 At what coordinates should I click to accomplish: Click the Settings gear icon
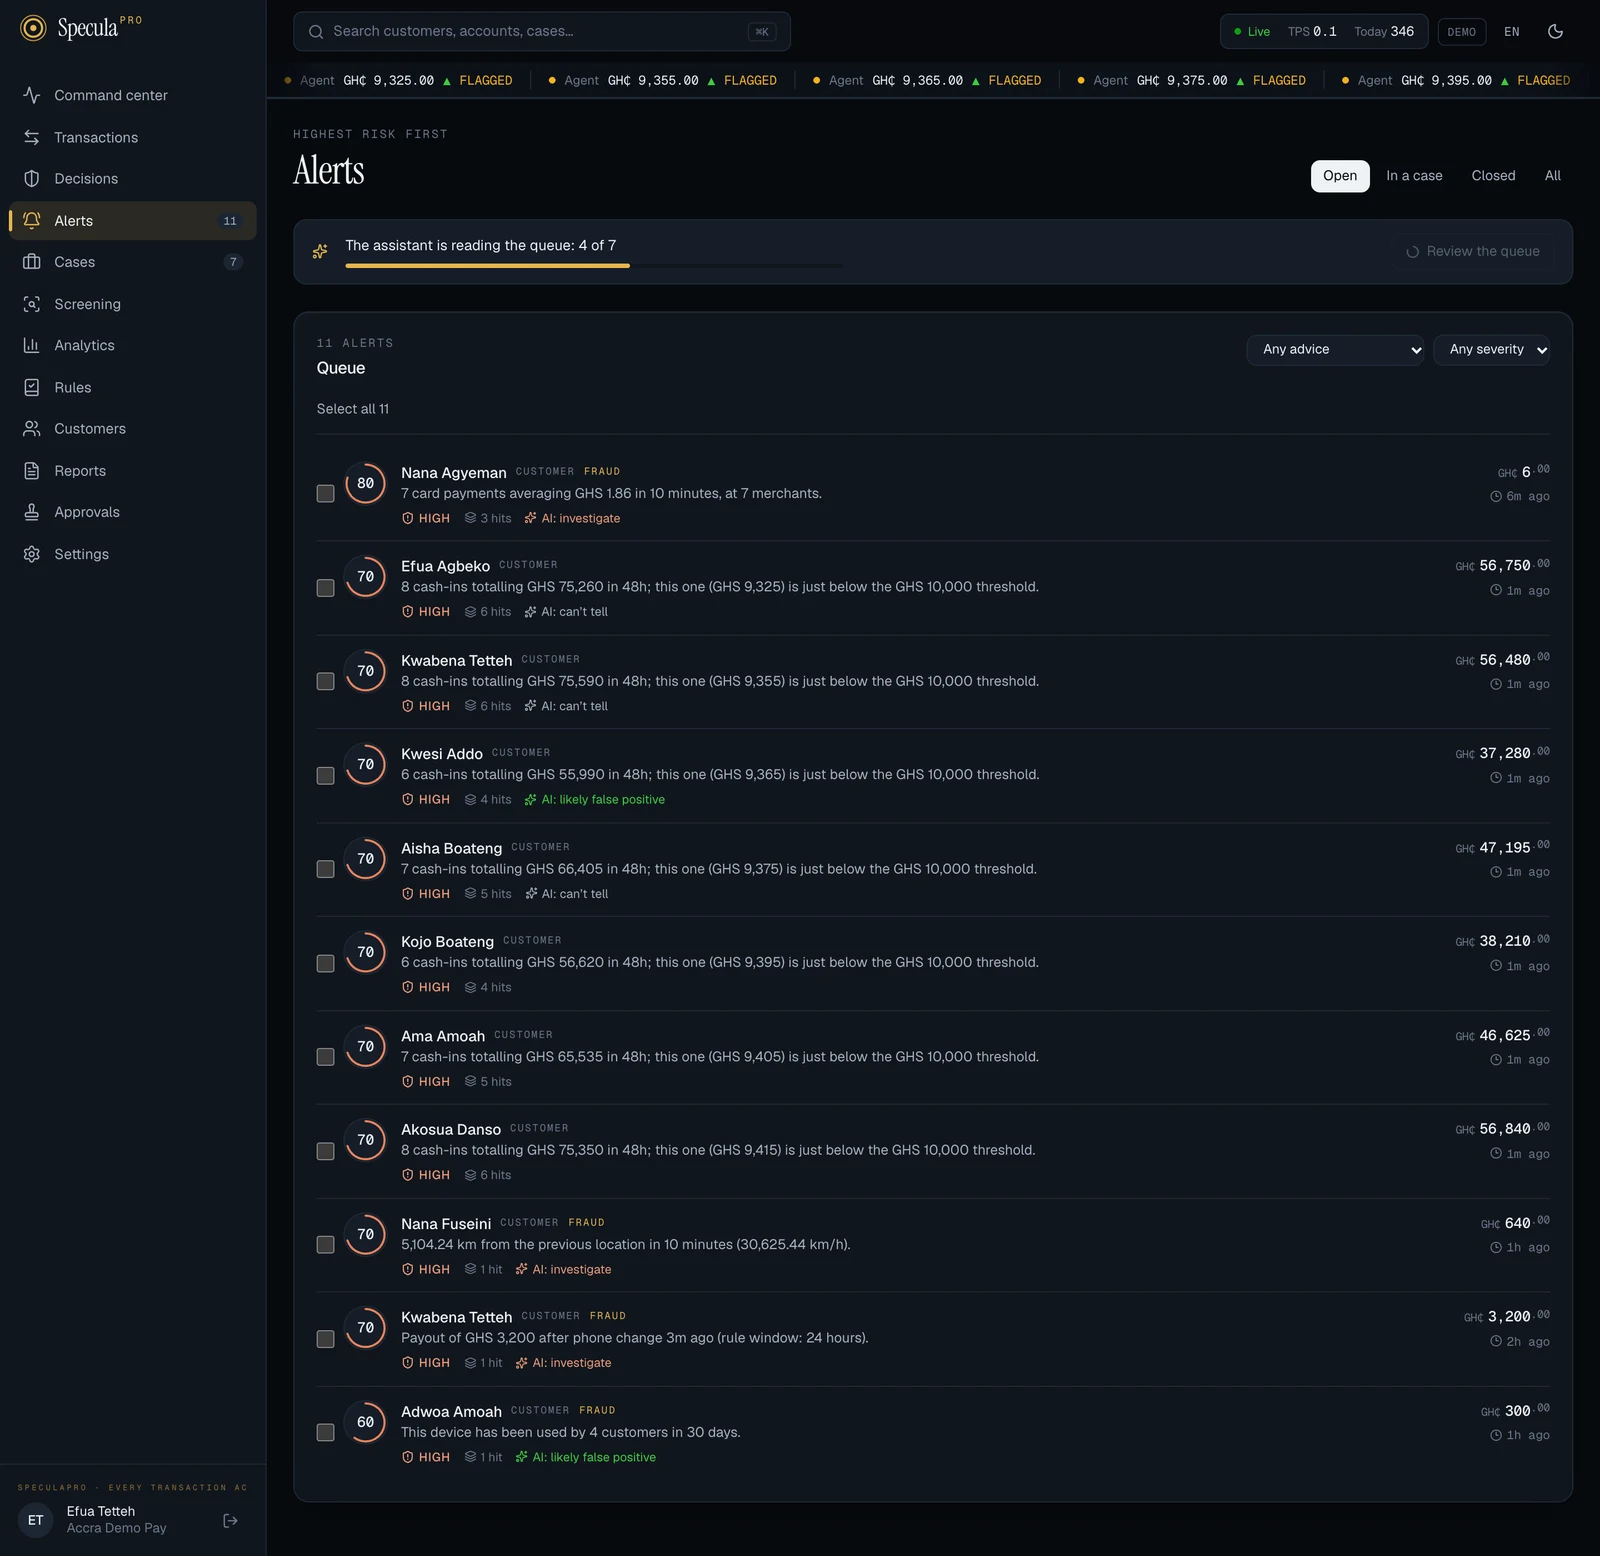point(32,554)
